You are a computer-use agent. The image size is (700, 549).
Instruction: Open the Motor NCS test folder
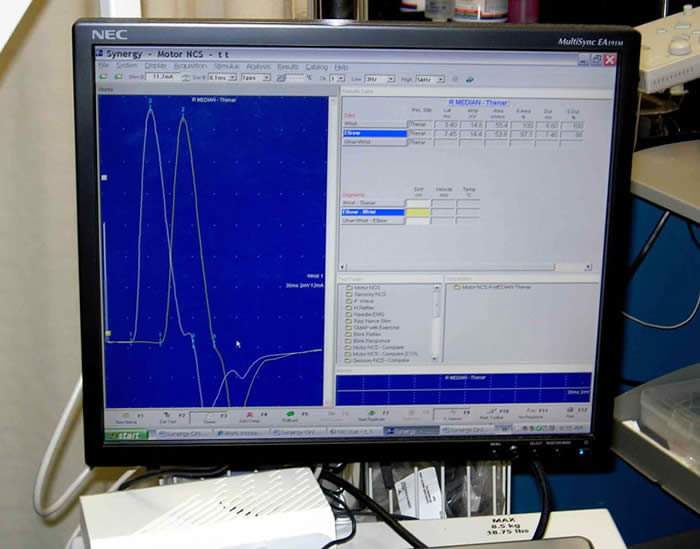[362, 287]
